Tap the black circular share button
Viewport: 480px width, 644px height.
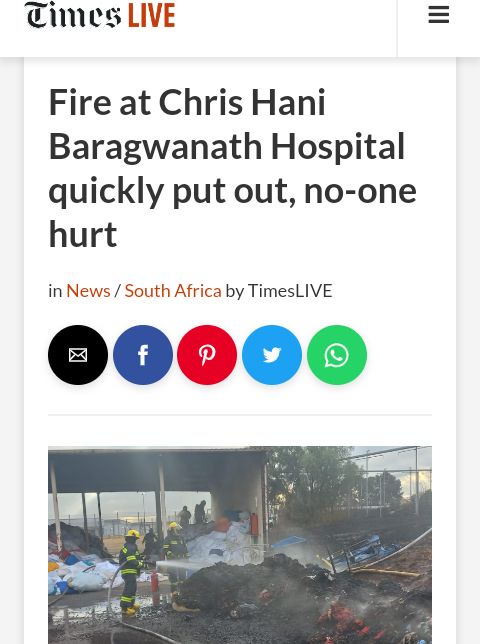click(x=78, y=355)
